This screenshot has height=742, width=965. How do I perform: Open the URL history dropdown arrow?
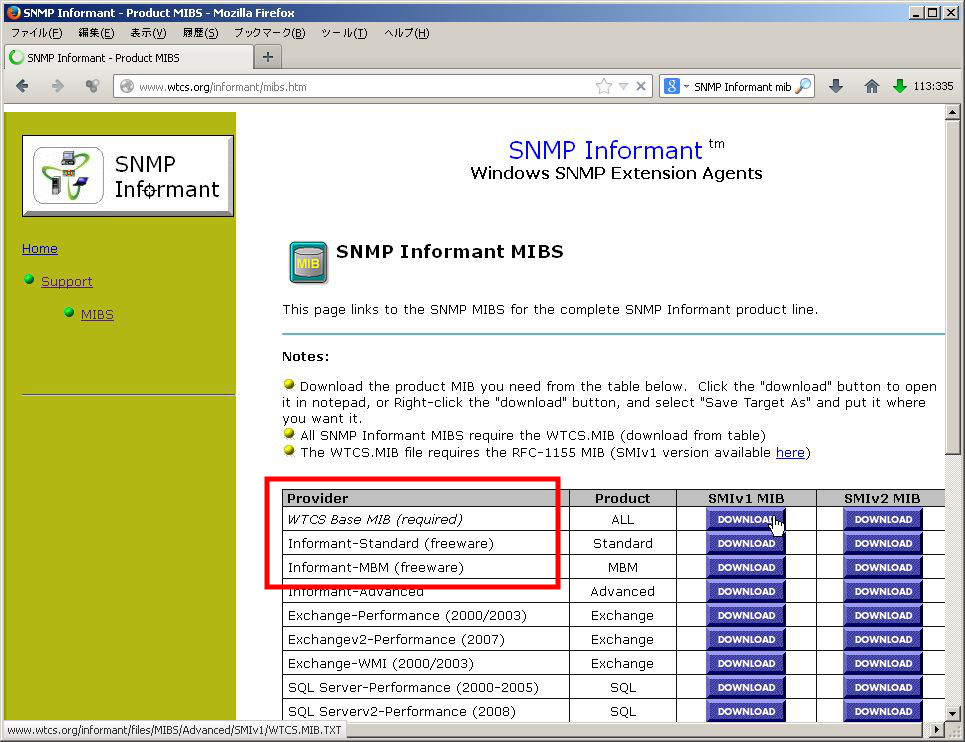coord(623,86)
